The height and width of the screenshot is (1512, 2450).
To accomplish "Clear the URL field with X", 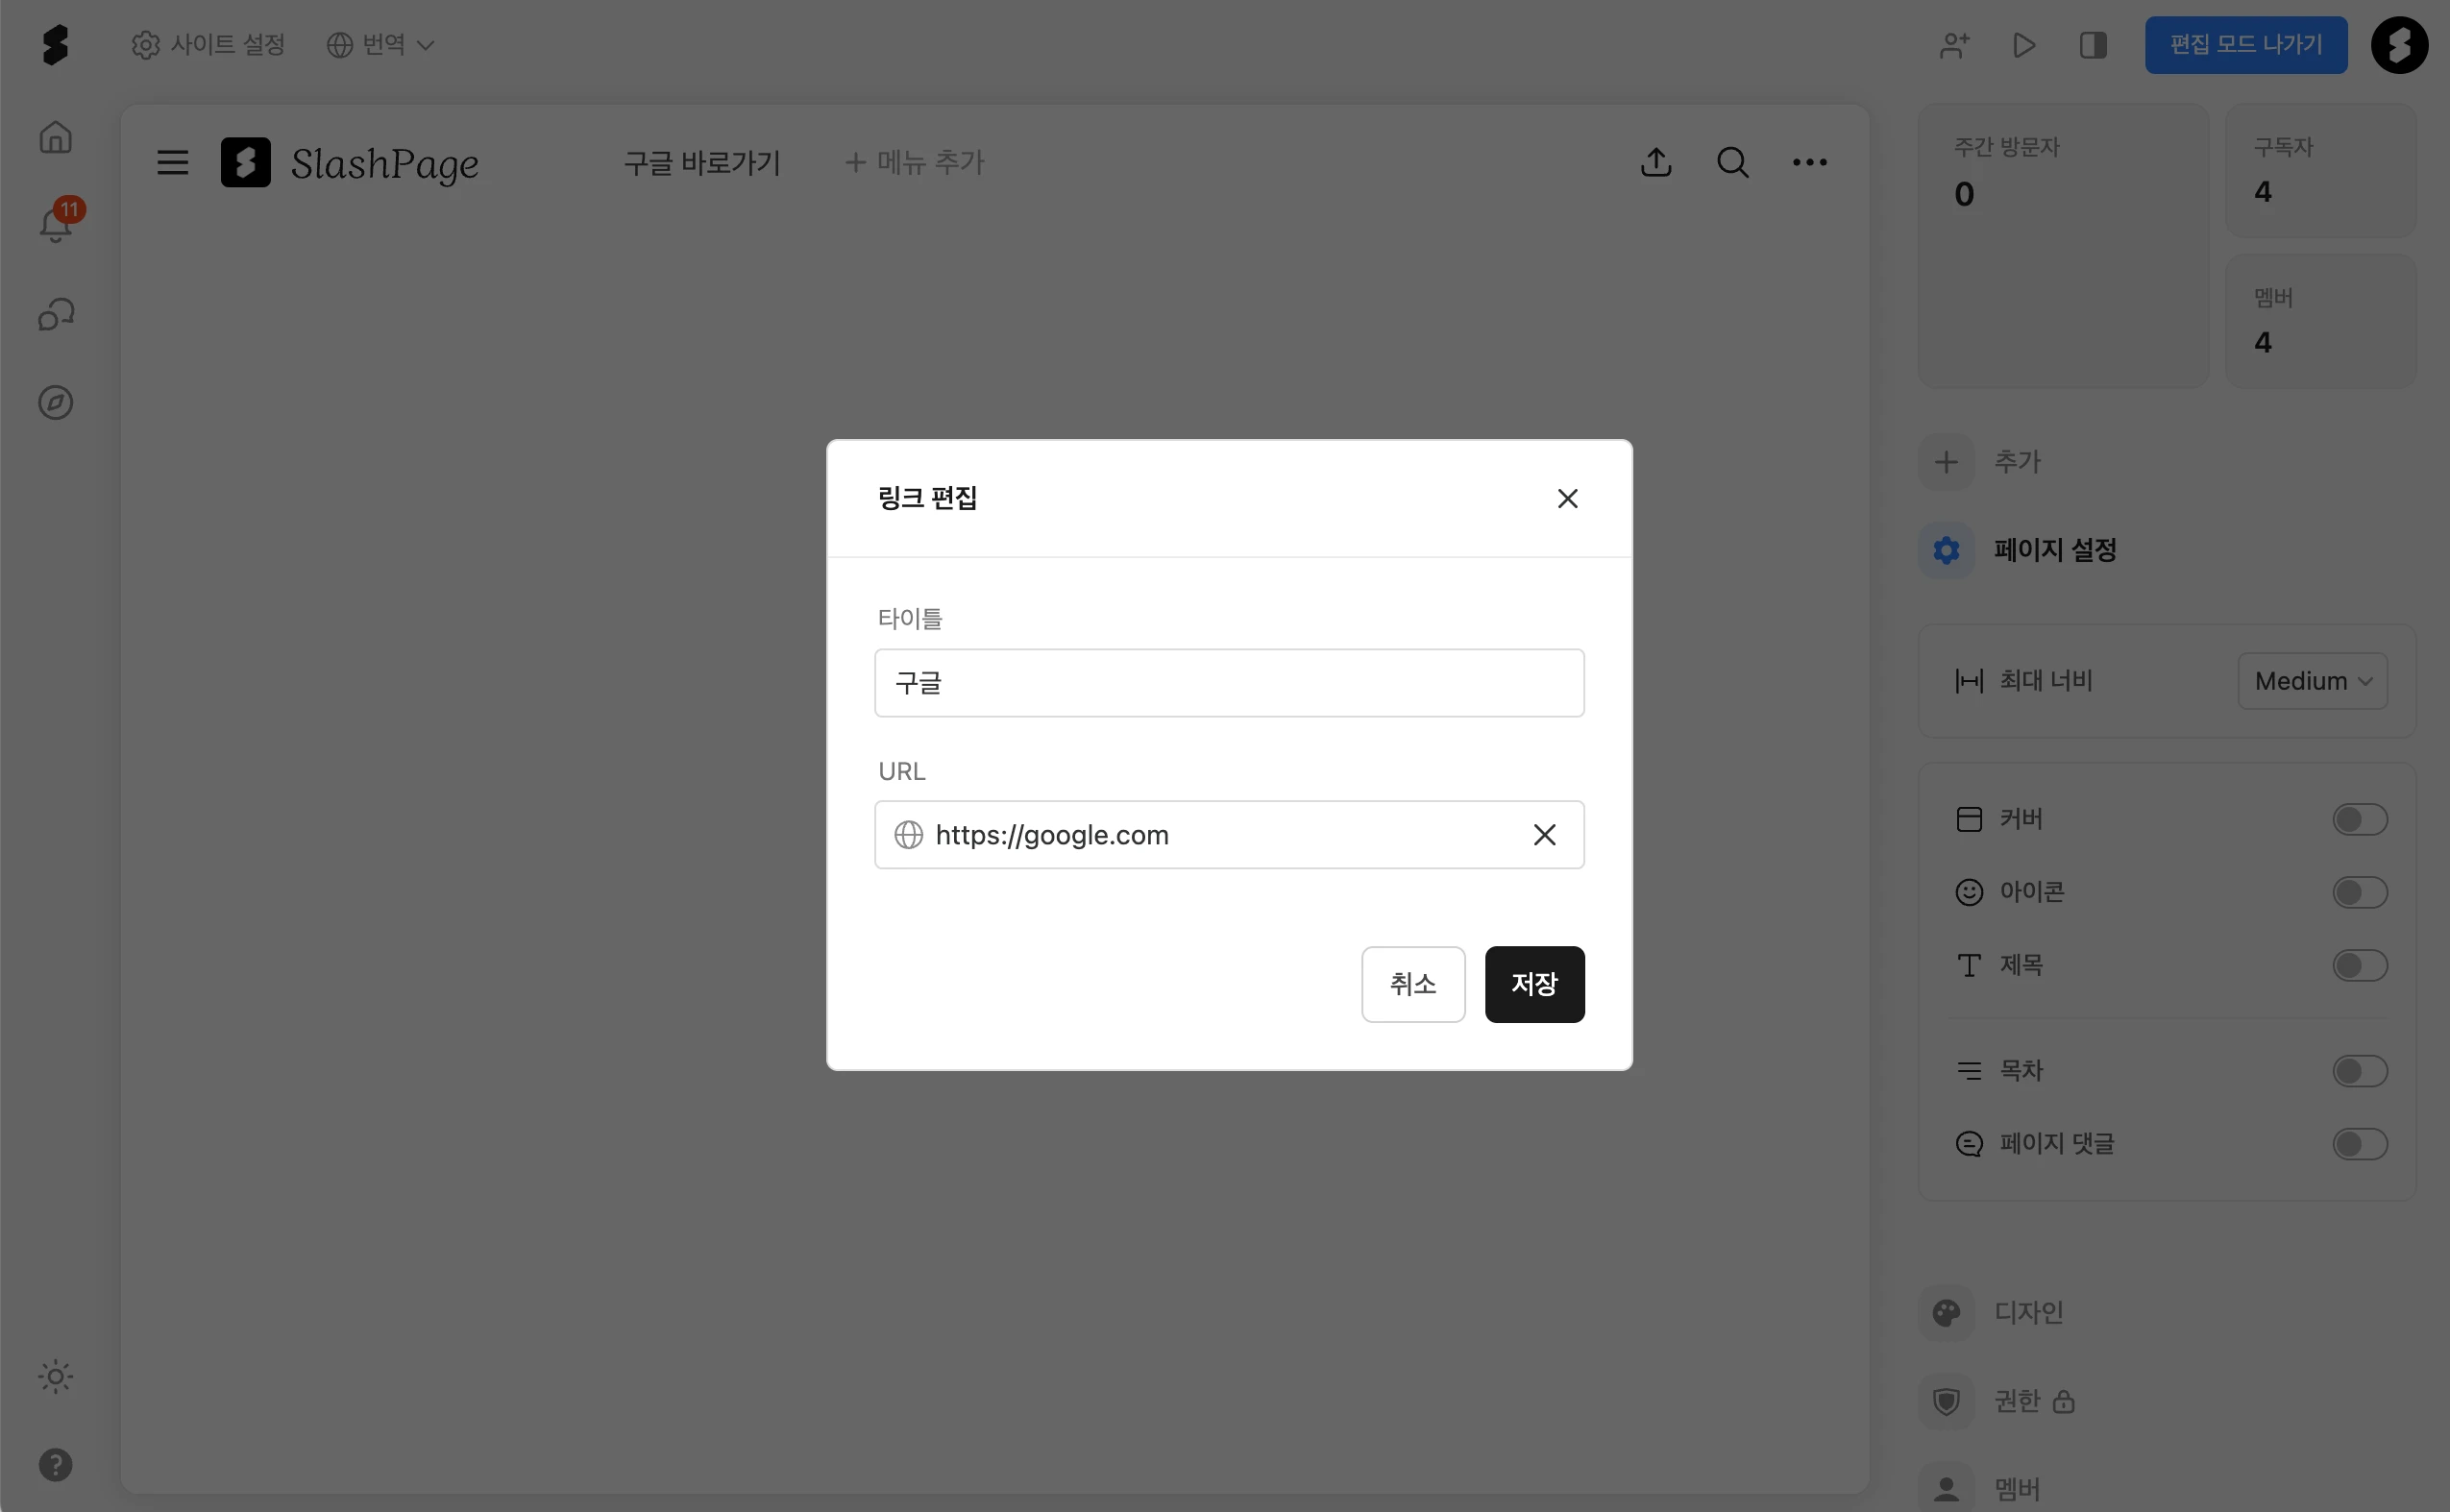I will tap(1544, 835).
